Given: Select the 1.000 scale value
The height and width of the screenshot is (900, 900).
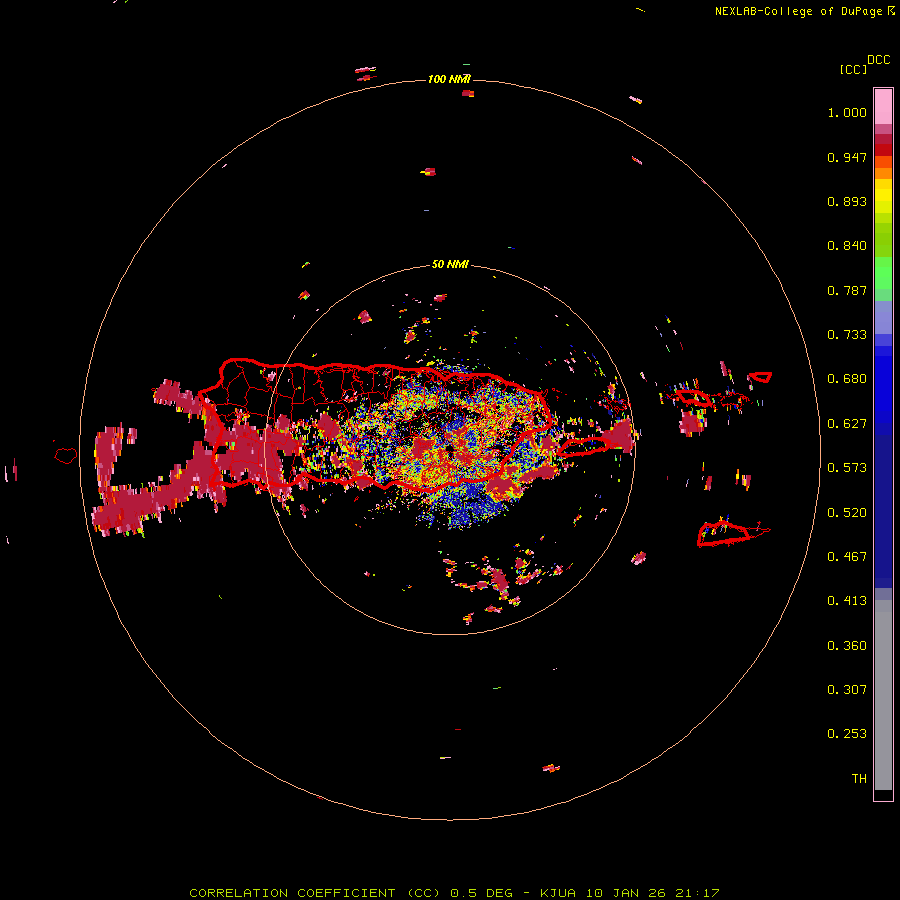Looking at the screenshot, I should pyautogui.click(x=847, y=112).
